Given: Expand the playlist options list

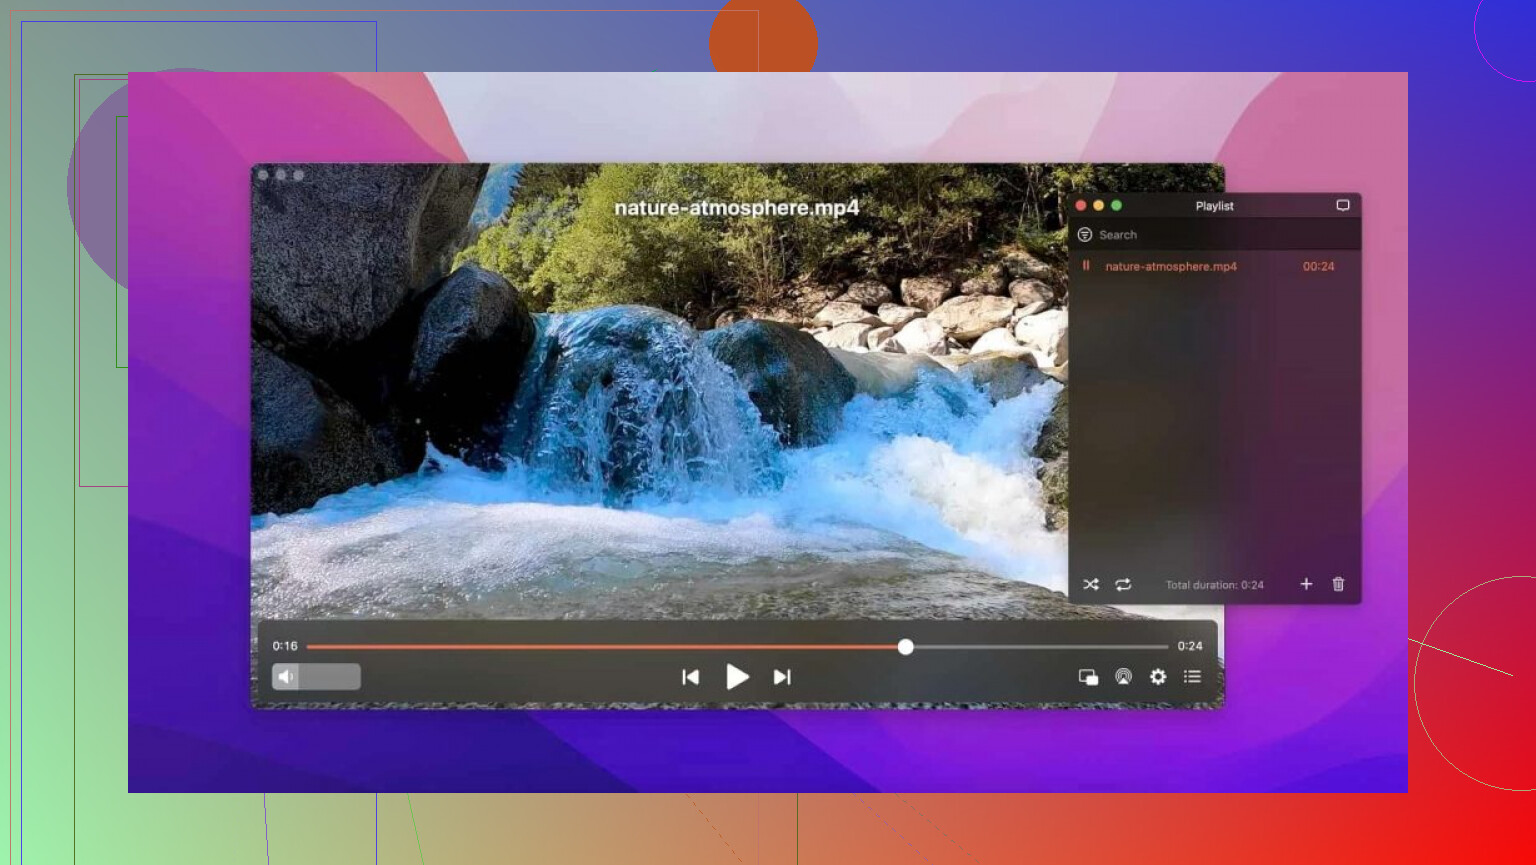Looking at the screenshot, I should click(x=1192, y=677).
